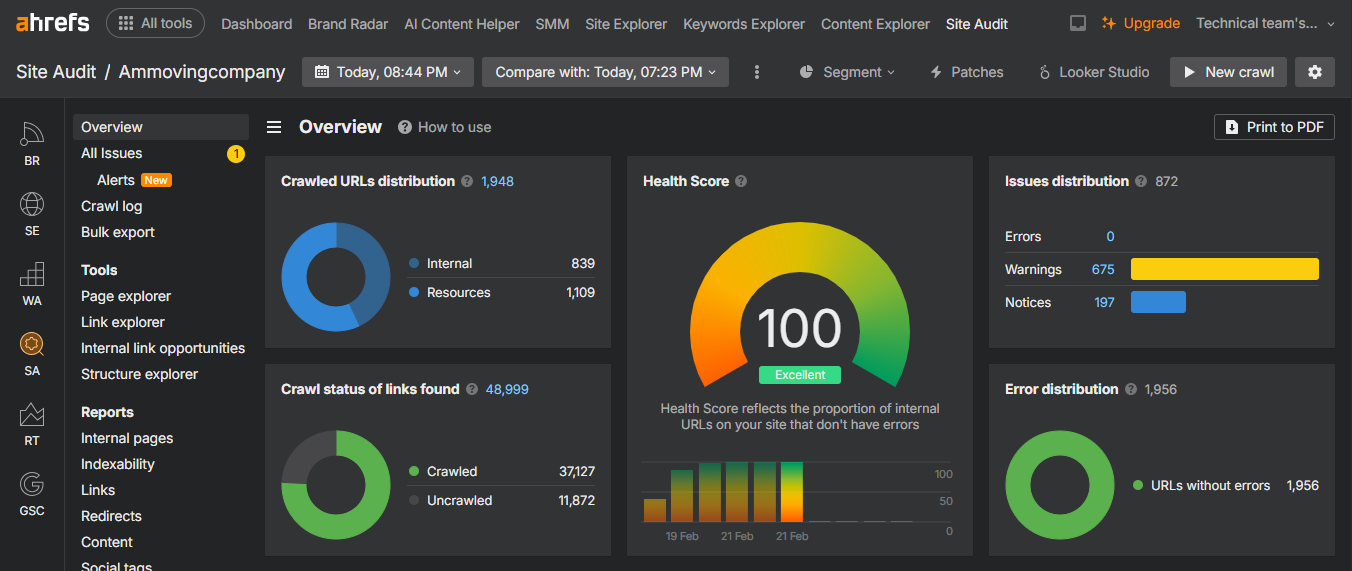Screen dimensions: 1352x571
Task: Open the BR Brand Radar sidebar icon
Action: point(32,143)
